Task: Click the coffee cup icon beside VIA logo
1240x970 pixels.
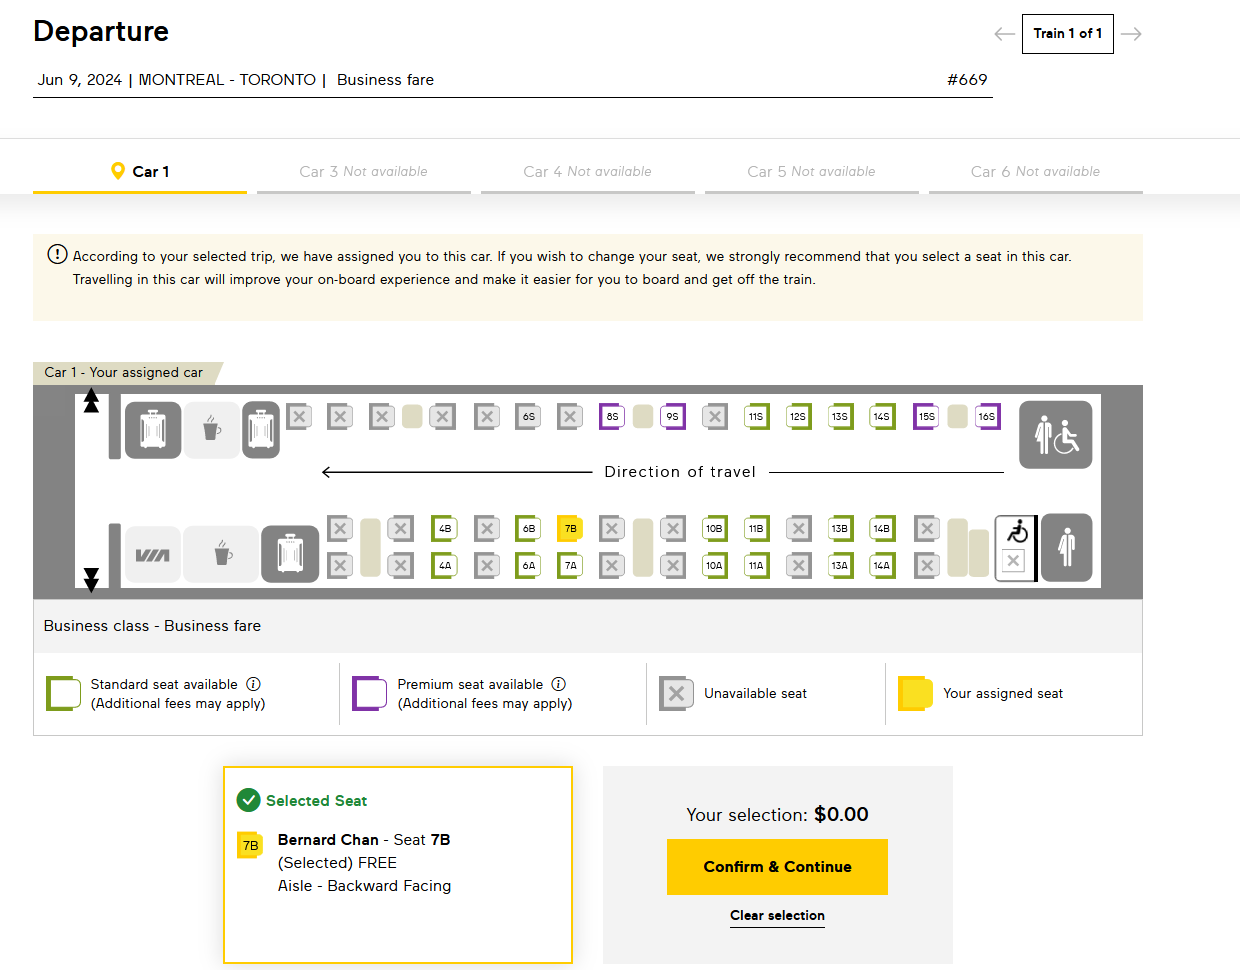Action: (223, 553)
